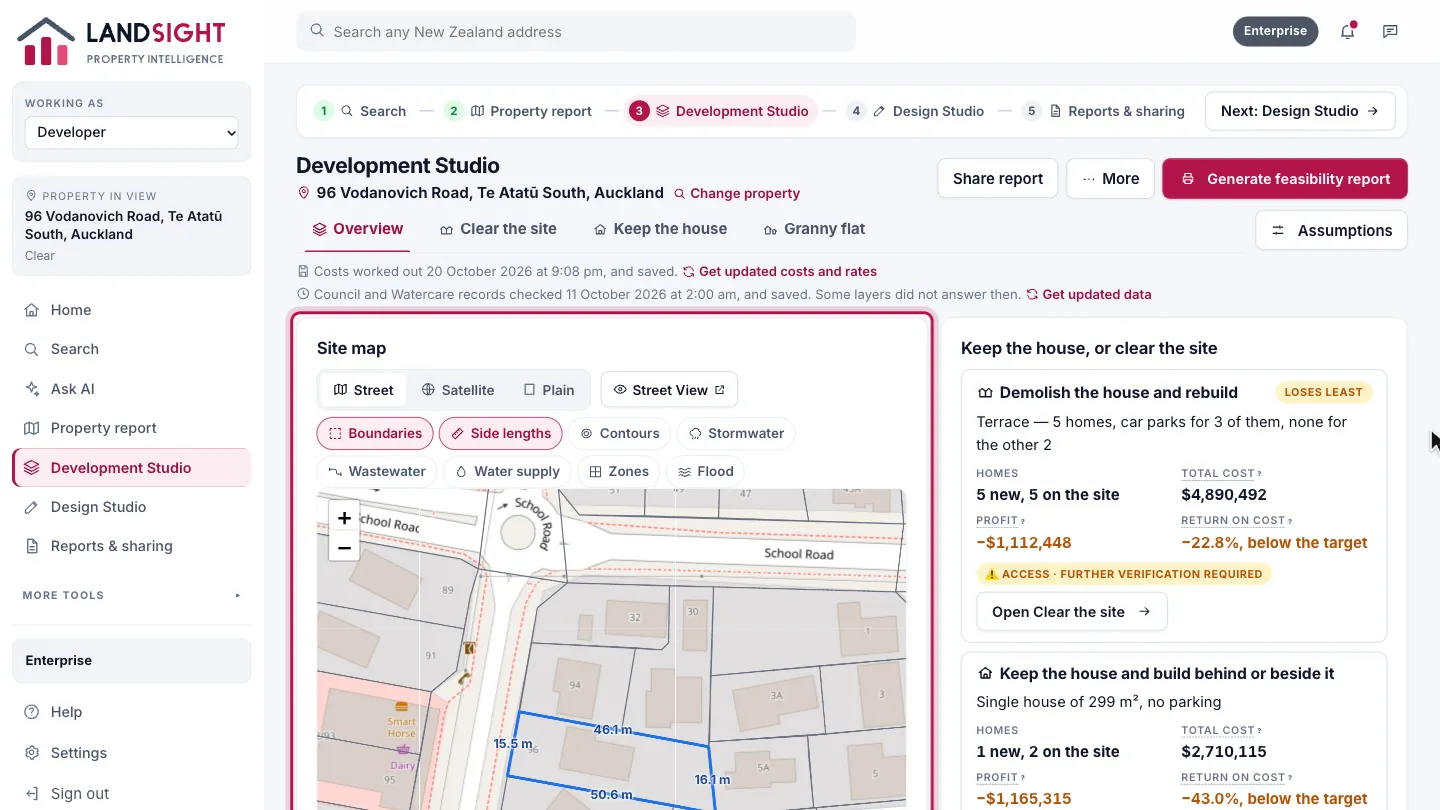1440x810 pixels.
Task: Open Settings in the sidebar
Action: point(131,753)
